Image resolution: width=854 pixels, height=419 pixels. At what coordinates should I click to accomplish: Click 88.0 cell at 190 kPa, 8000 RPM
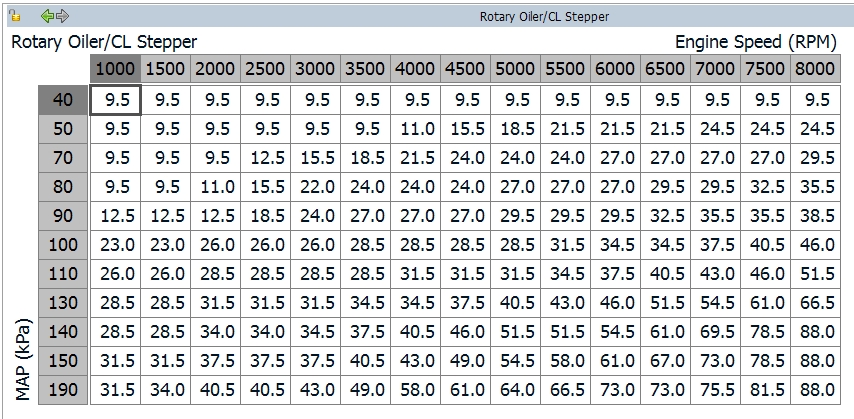(816, 390)
